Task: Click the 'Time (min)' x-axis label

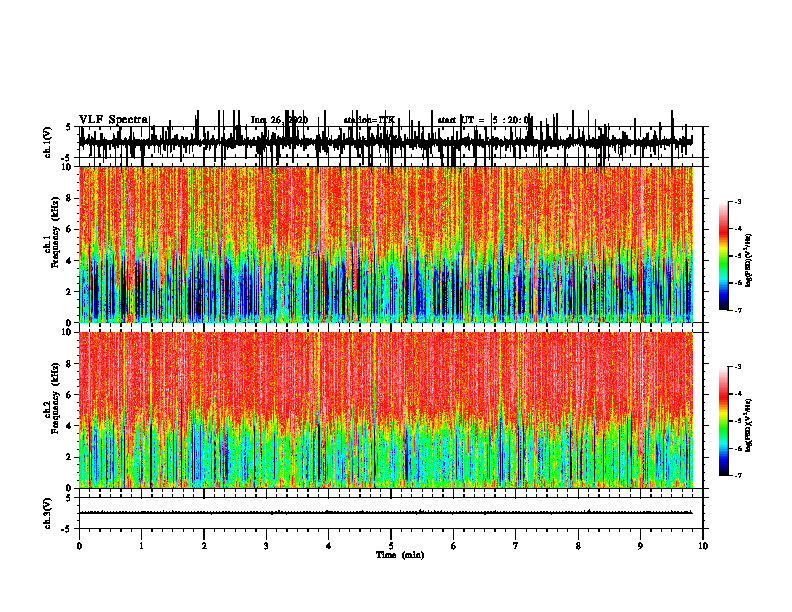Action: pos(400,555)
